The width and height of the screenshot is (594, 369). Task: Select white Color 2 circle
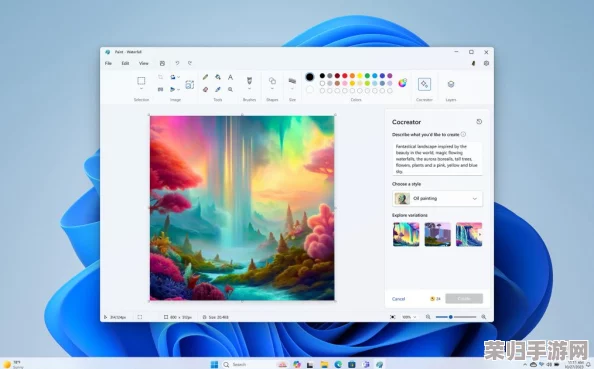coord(310,89)
